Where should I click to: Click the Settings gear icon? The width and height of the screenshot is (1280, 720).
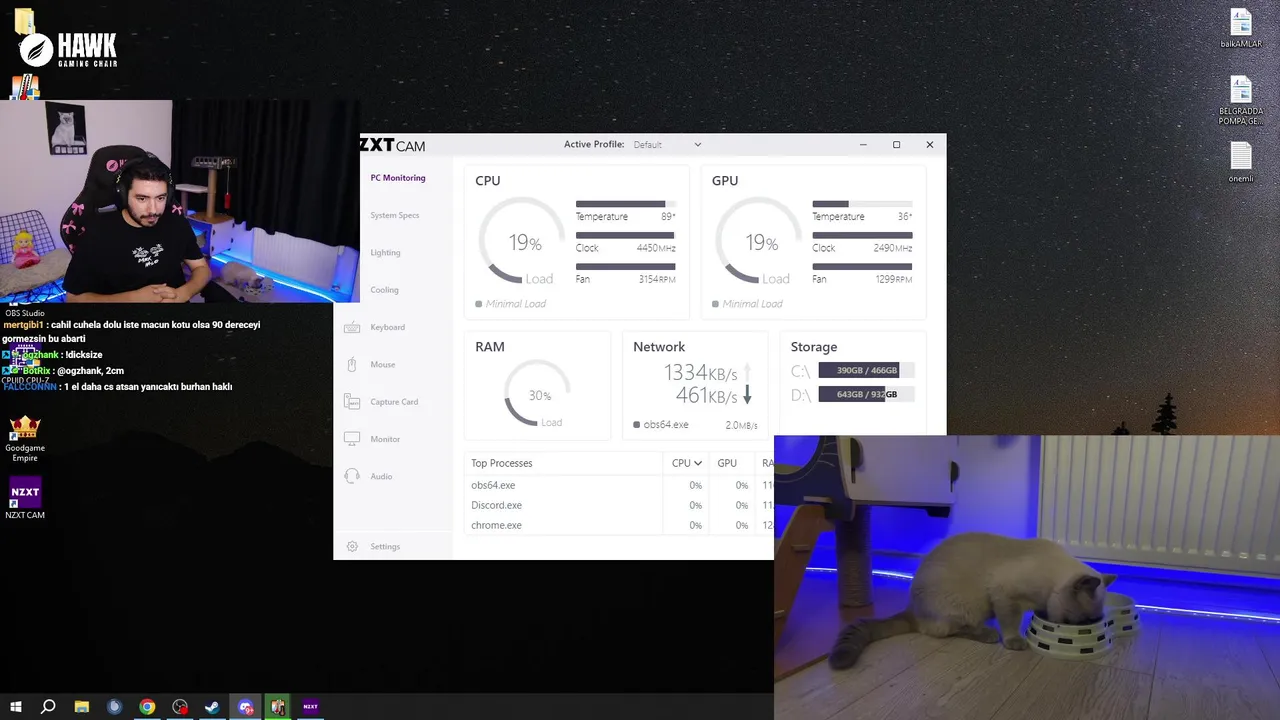(x=352, y=547)
